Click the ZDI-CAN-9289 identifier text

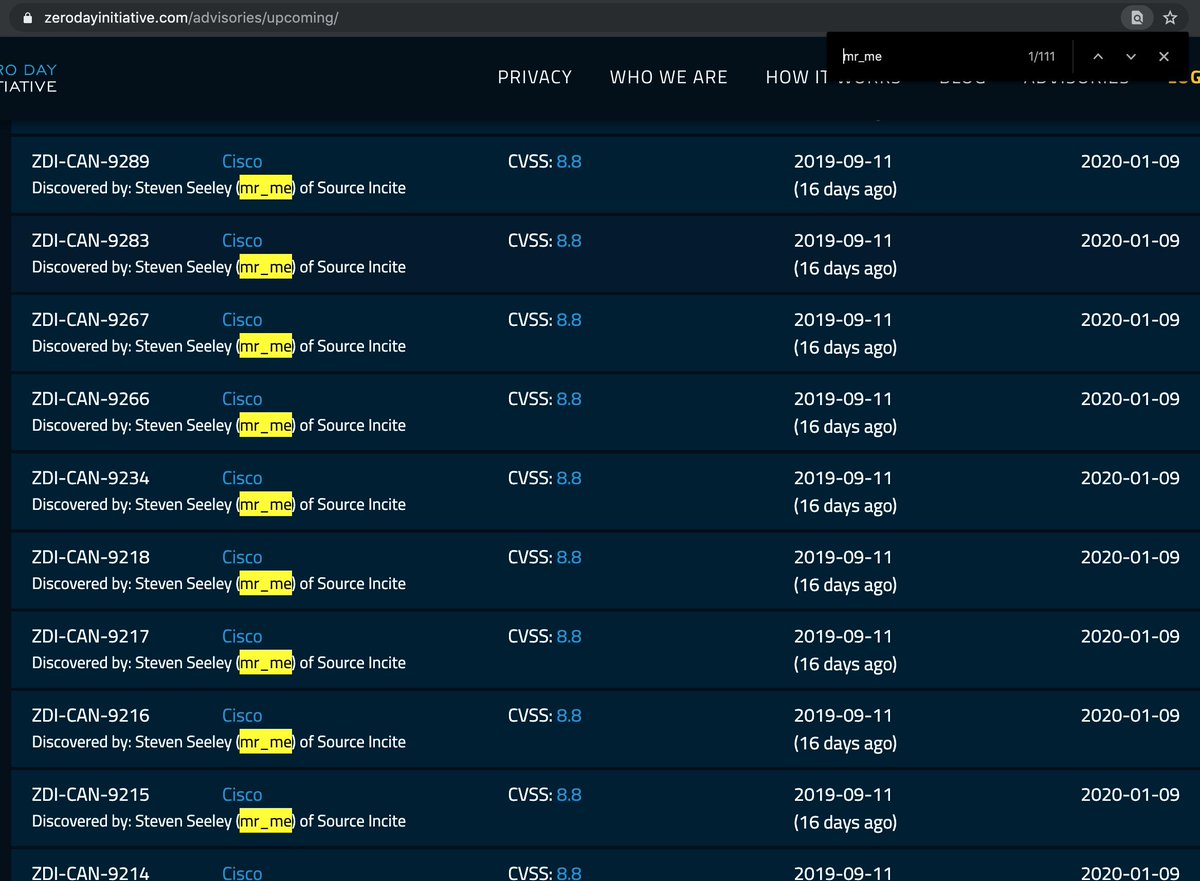coord(91,161)
